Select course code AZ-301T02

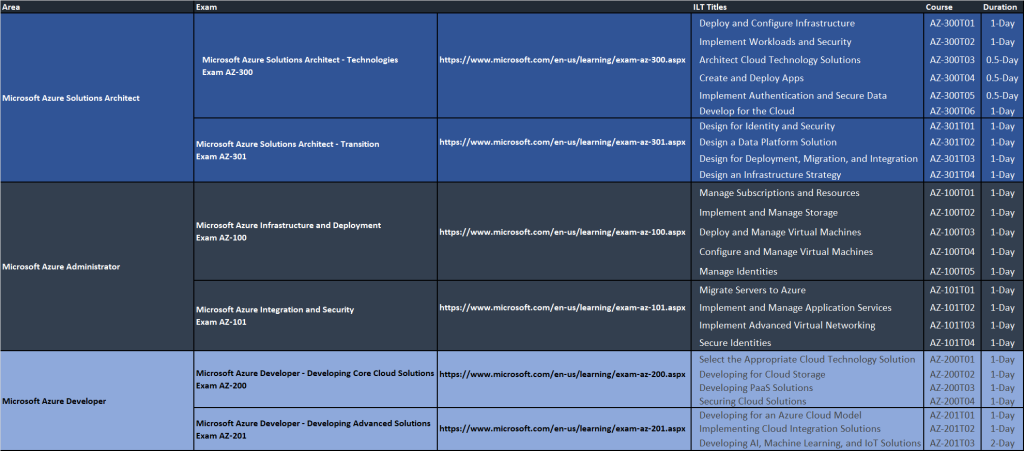(x=952, y=142)
